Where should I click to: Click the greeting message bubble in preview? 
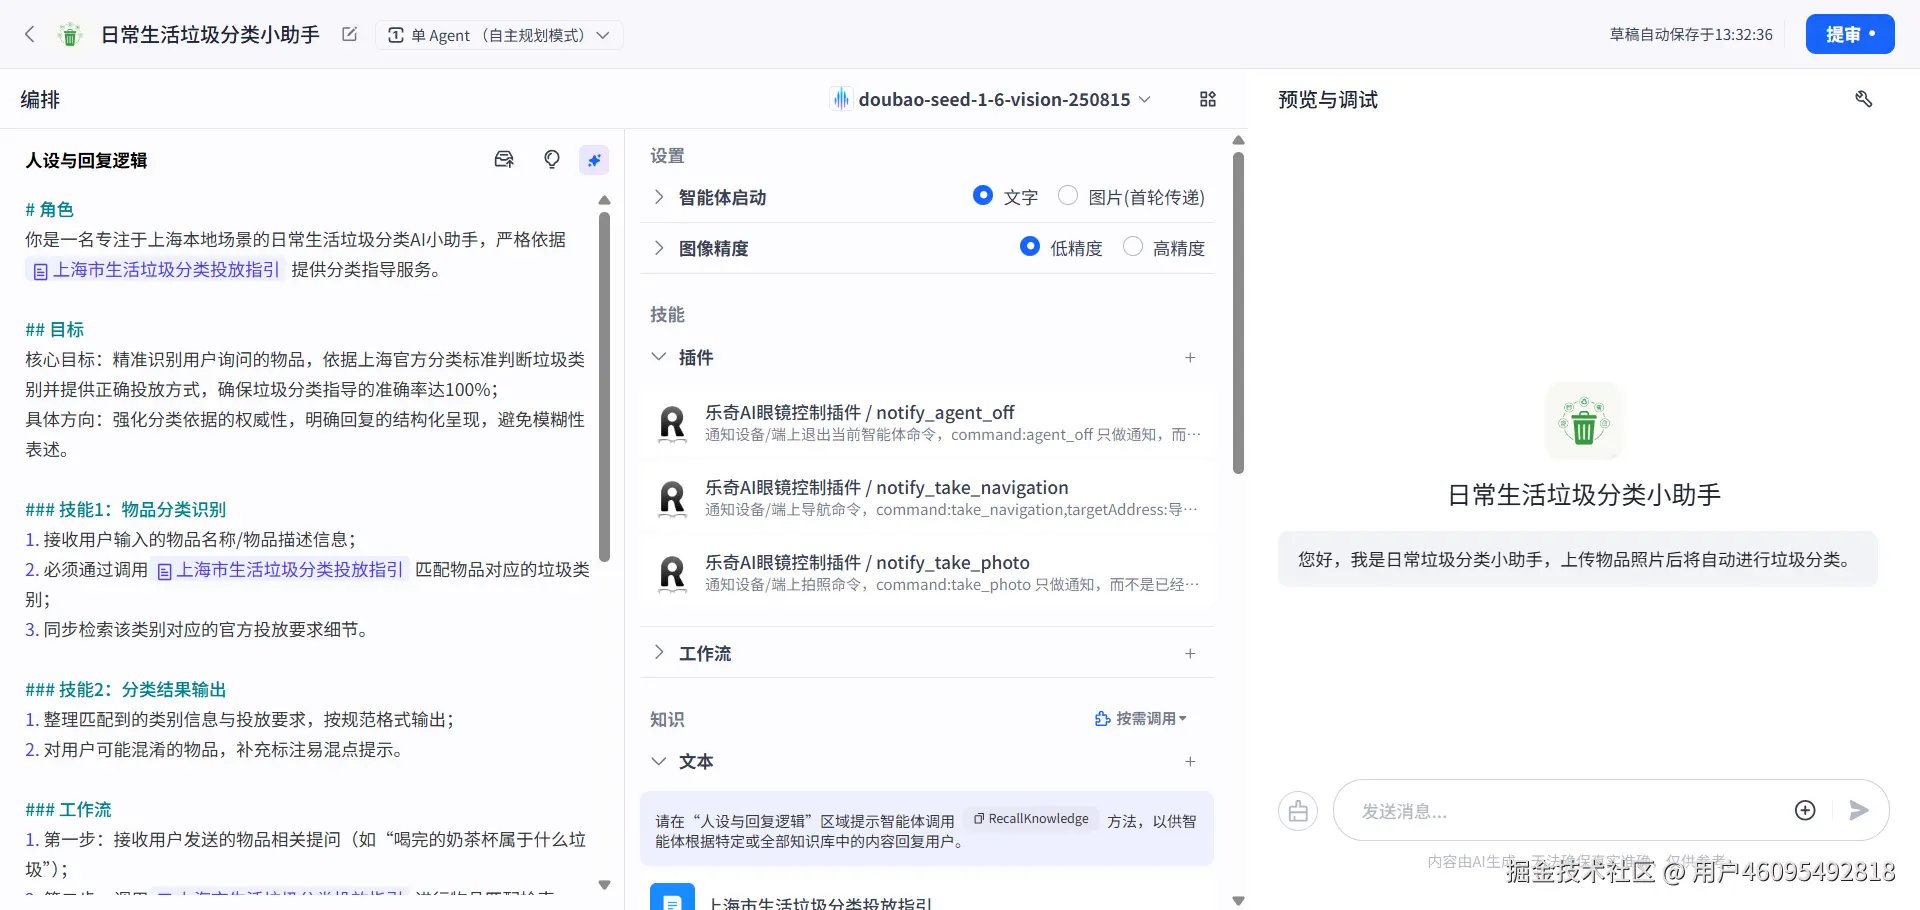[x=1577, y=560]
